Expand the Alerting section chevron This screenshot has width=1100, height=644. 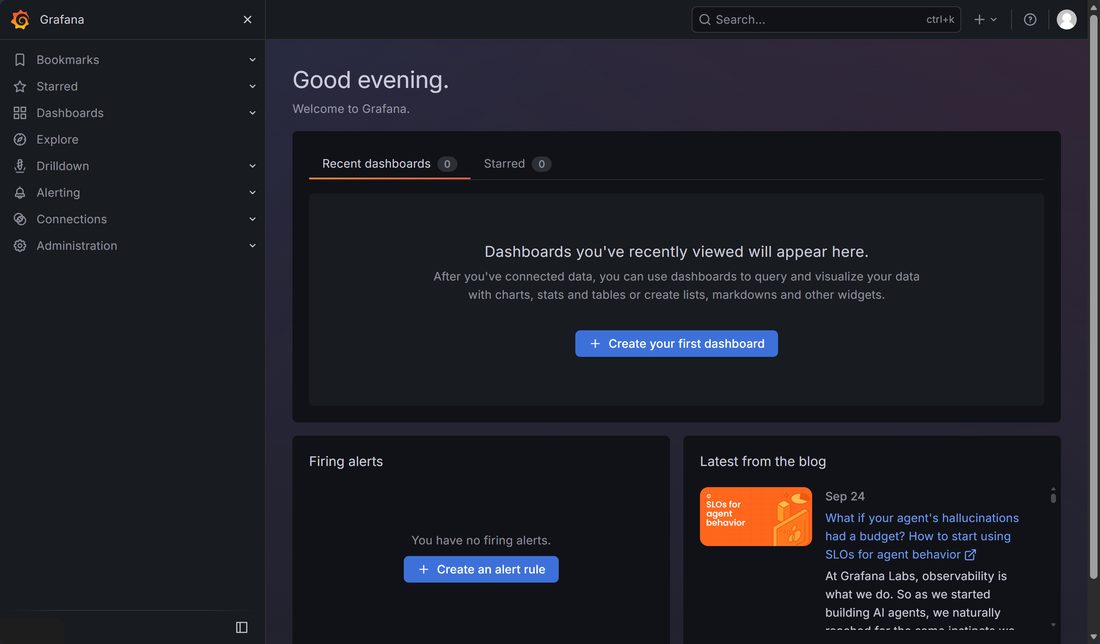pyautogui.click(x=253, y=193)
